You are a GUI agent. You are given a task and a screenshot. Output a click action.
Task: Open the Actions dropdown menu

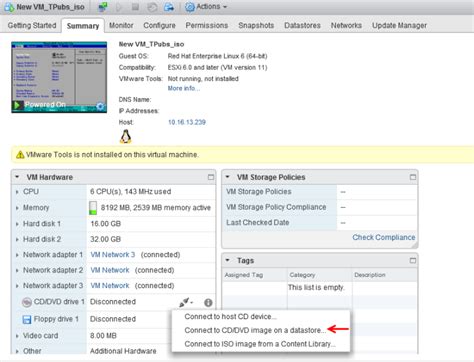coord(206,7)
